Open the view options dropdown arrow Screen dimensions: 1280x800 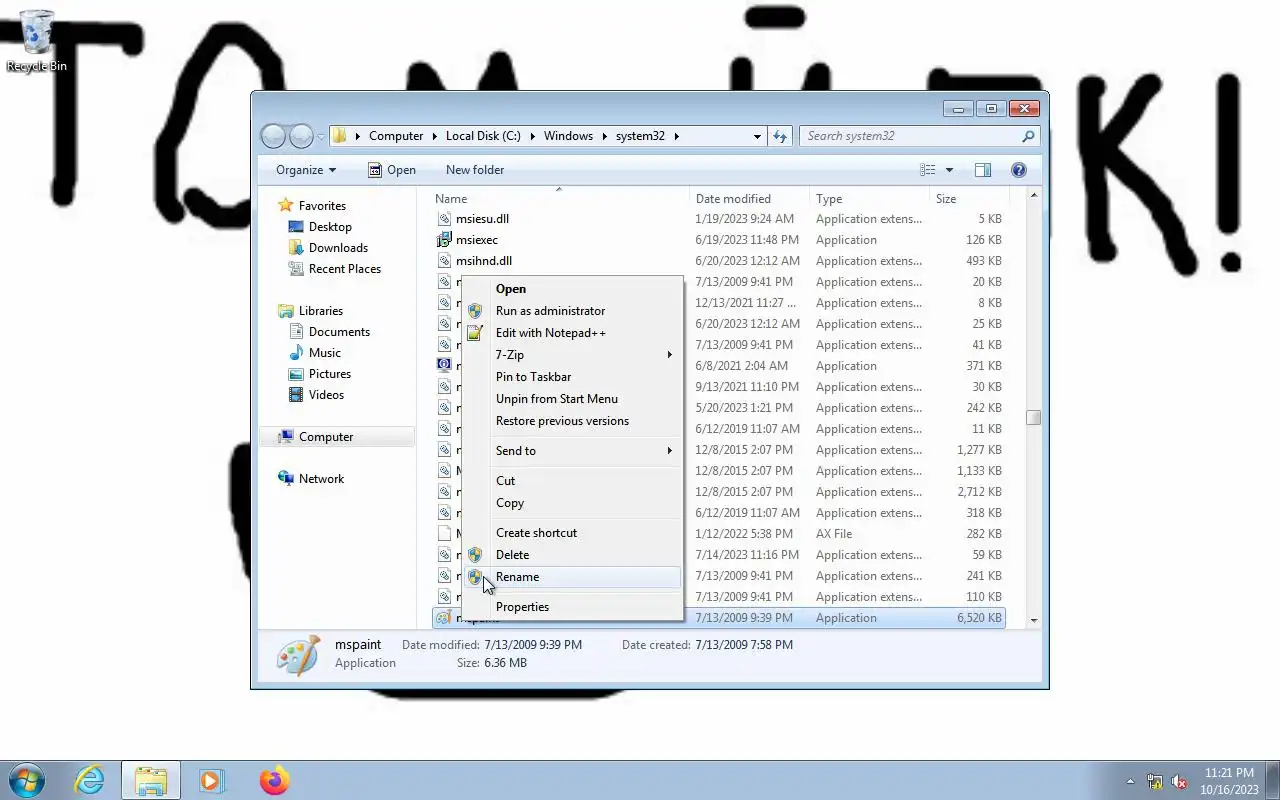tap(949, 170)
